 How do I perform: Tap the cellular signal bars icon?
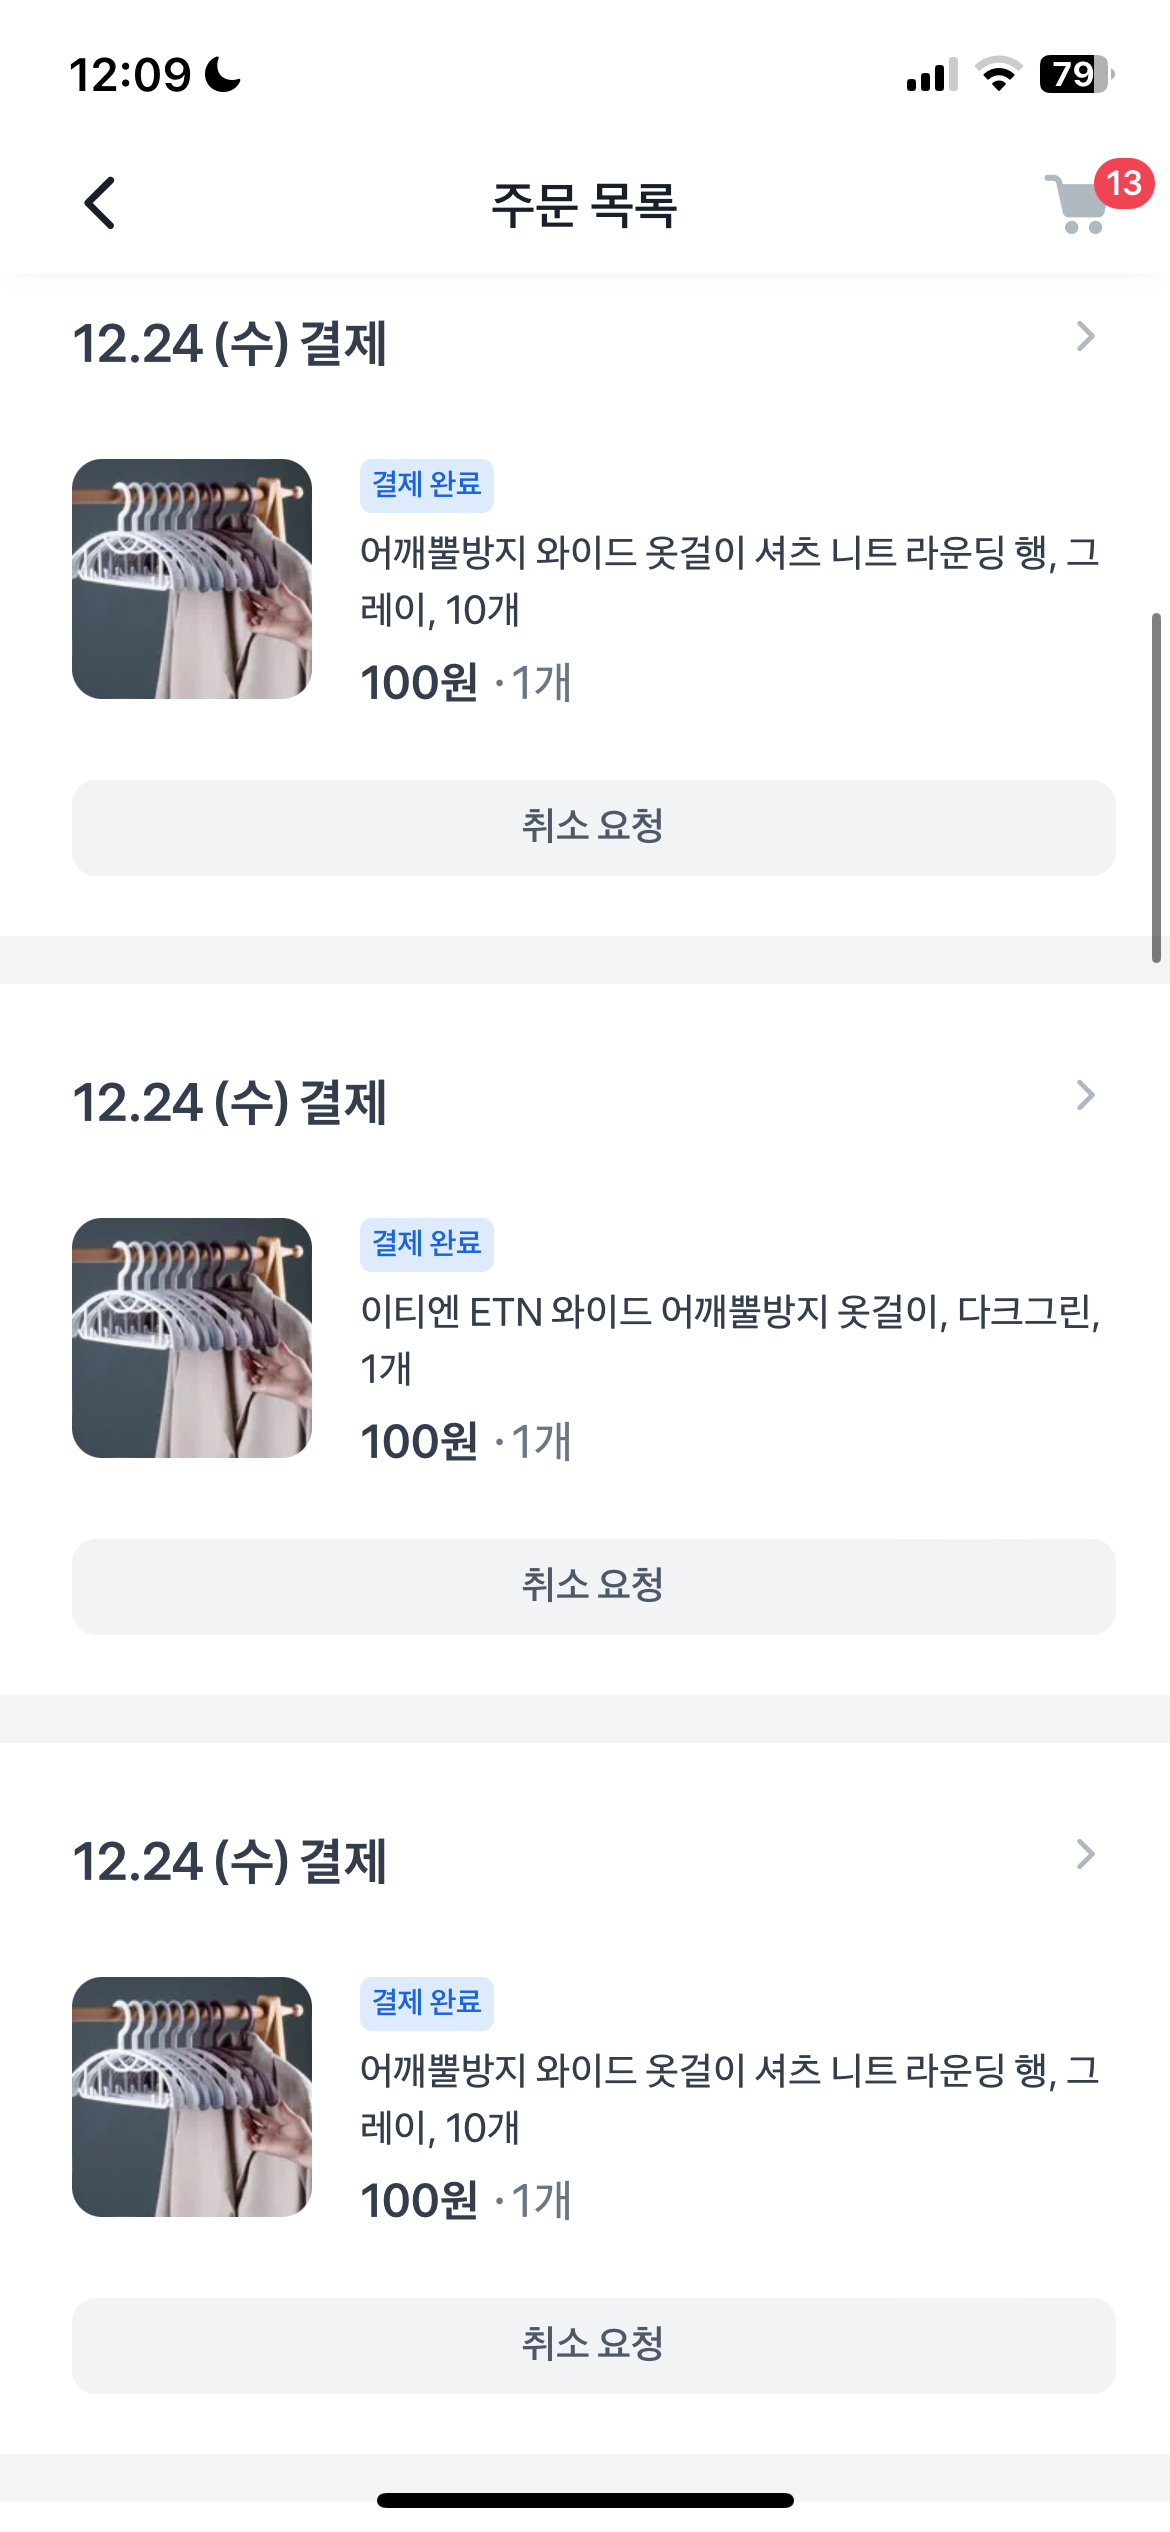pos(931,75)
